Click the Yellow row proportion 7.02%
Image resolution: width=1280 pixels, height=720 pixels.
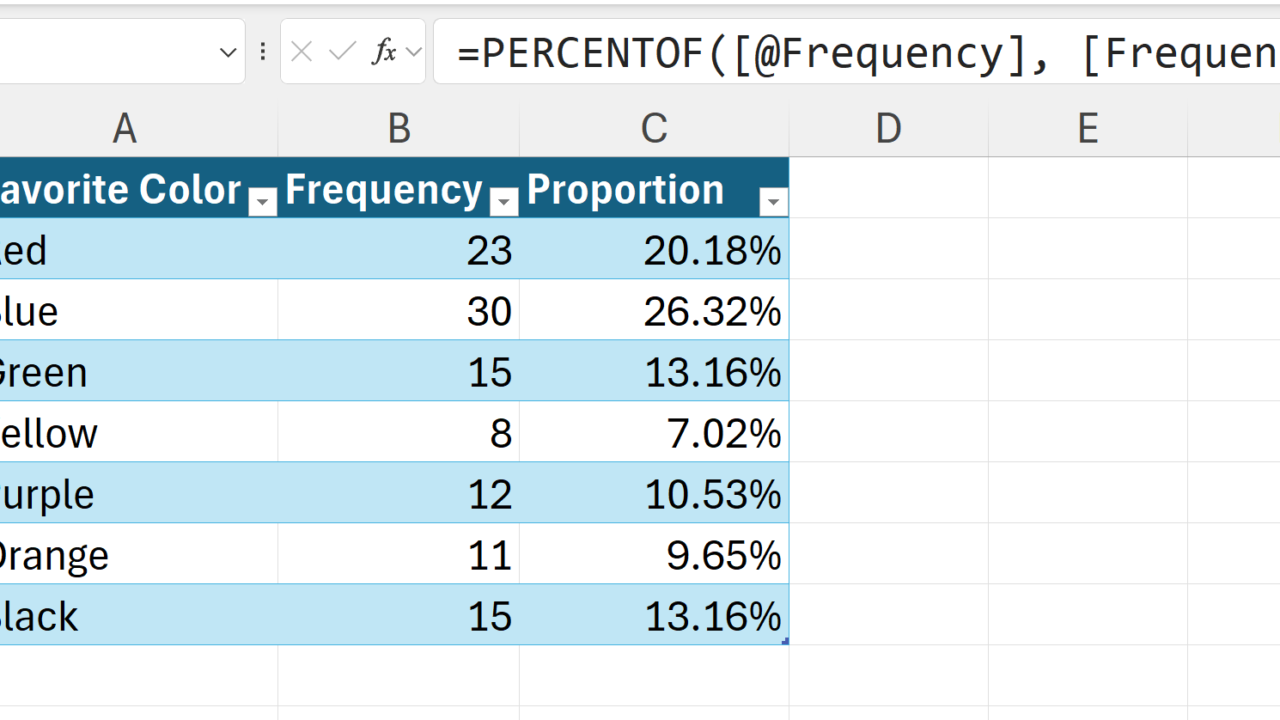(x=654, y=433)
